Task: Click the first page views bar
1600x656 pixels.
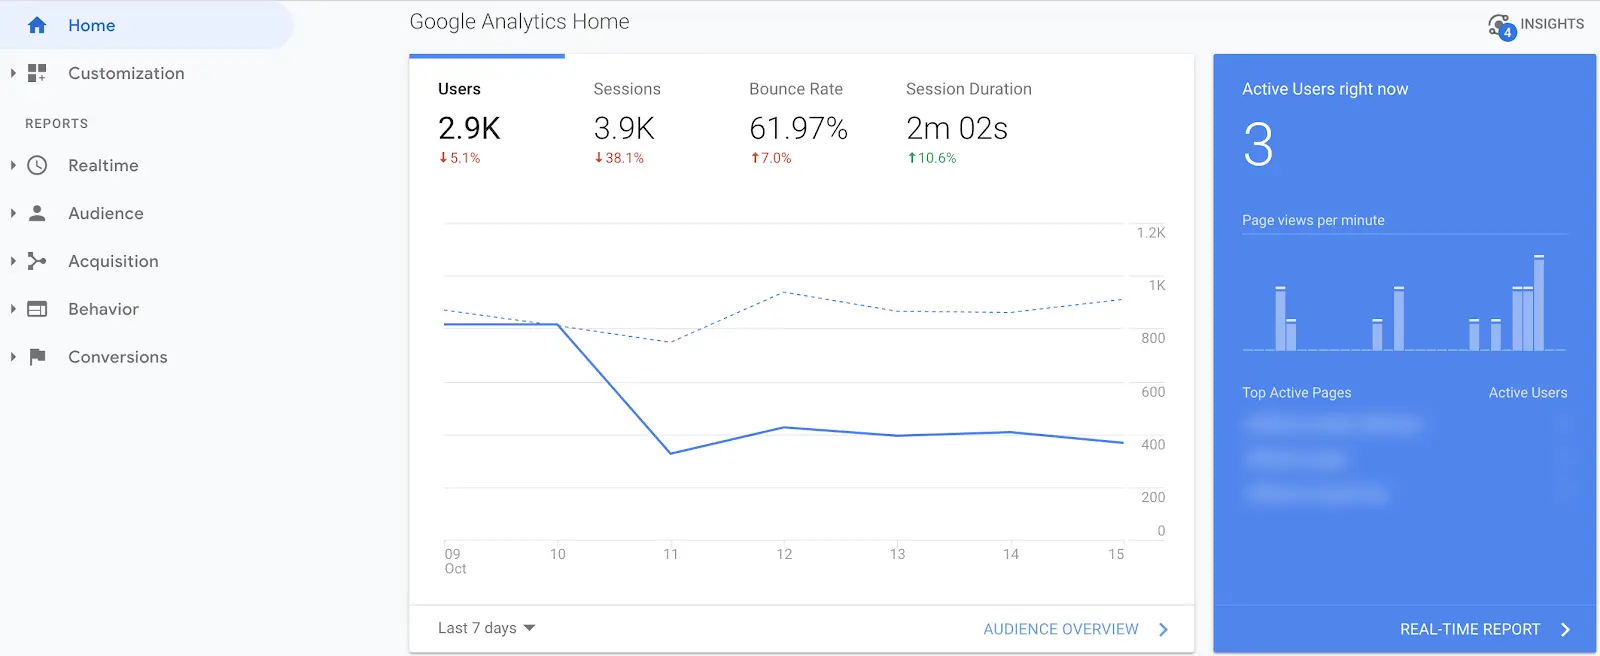Action: (1280, 318)
